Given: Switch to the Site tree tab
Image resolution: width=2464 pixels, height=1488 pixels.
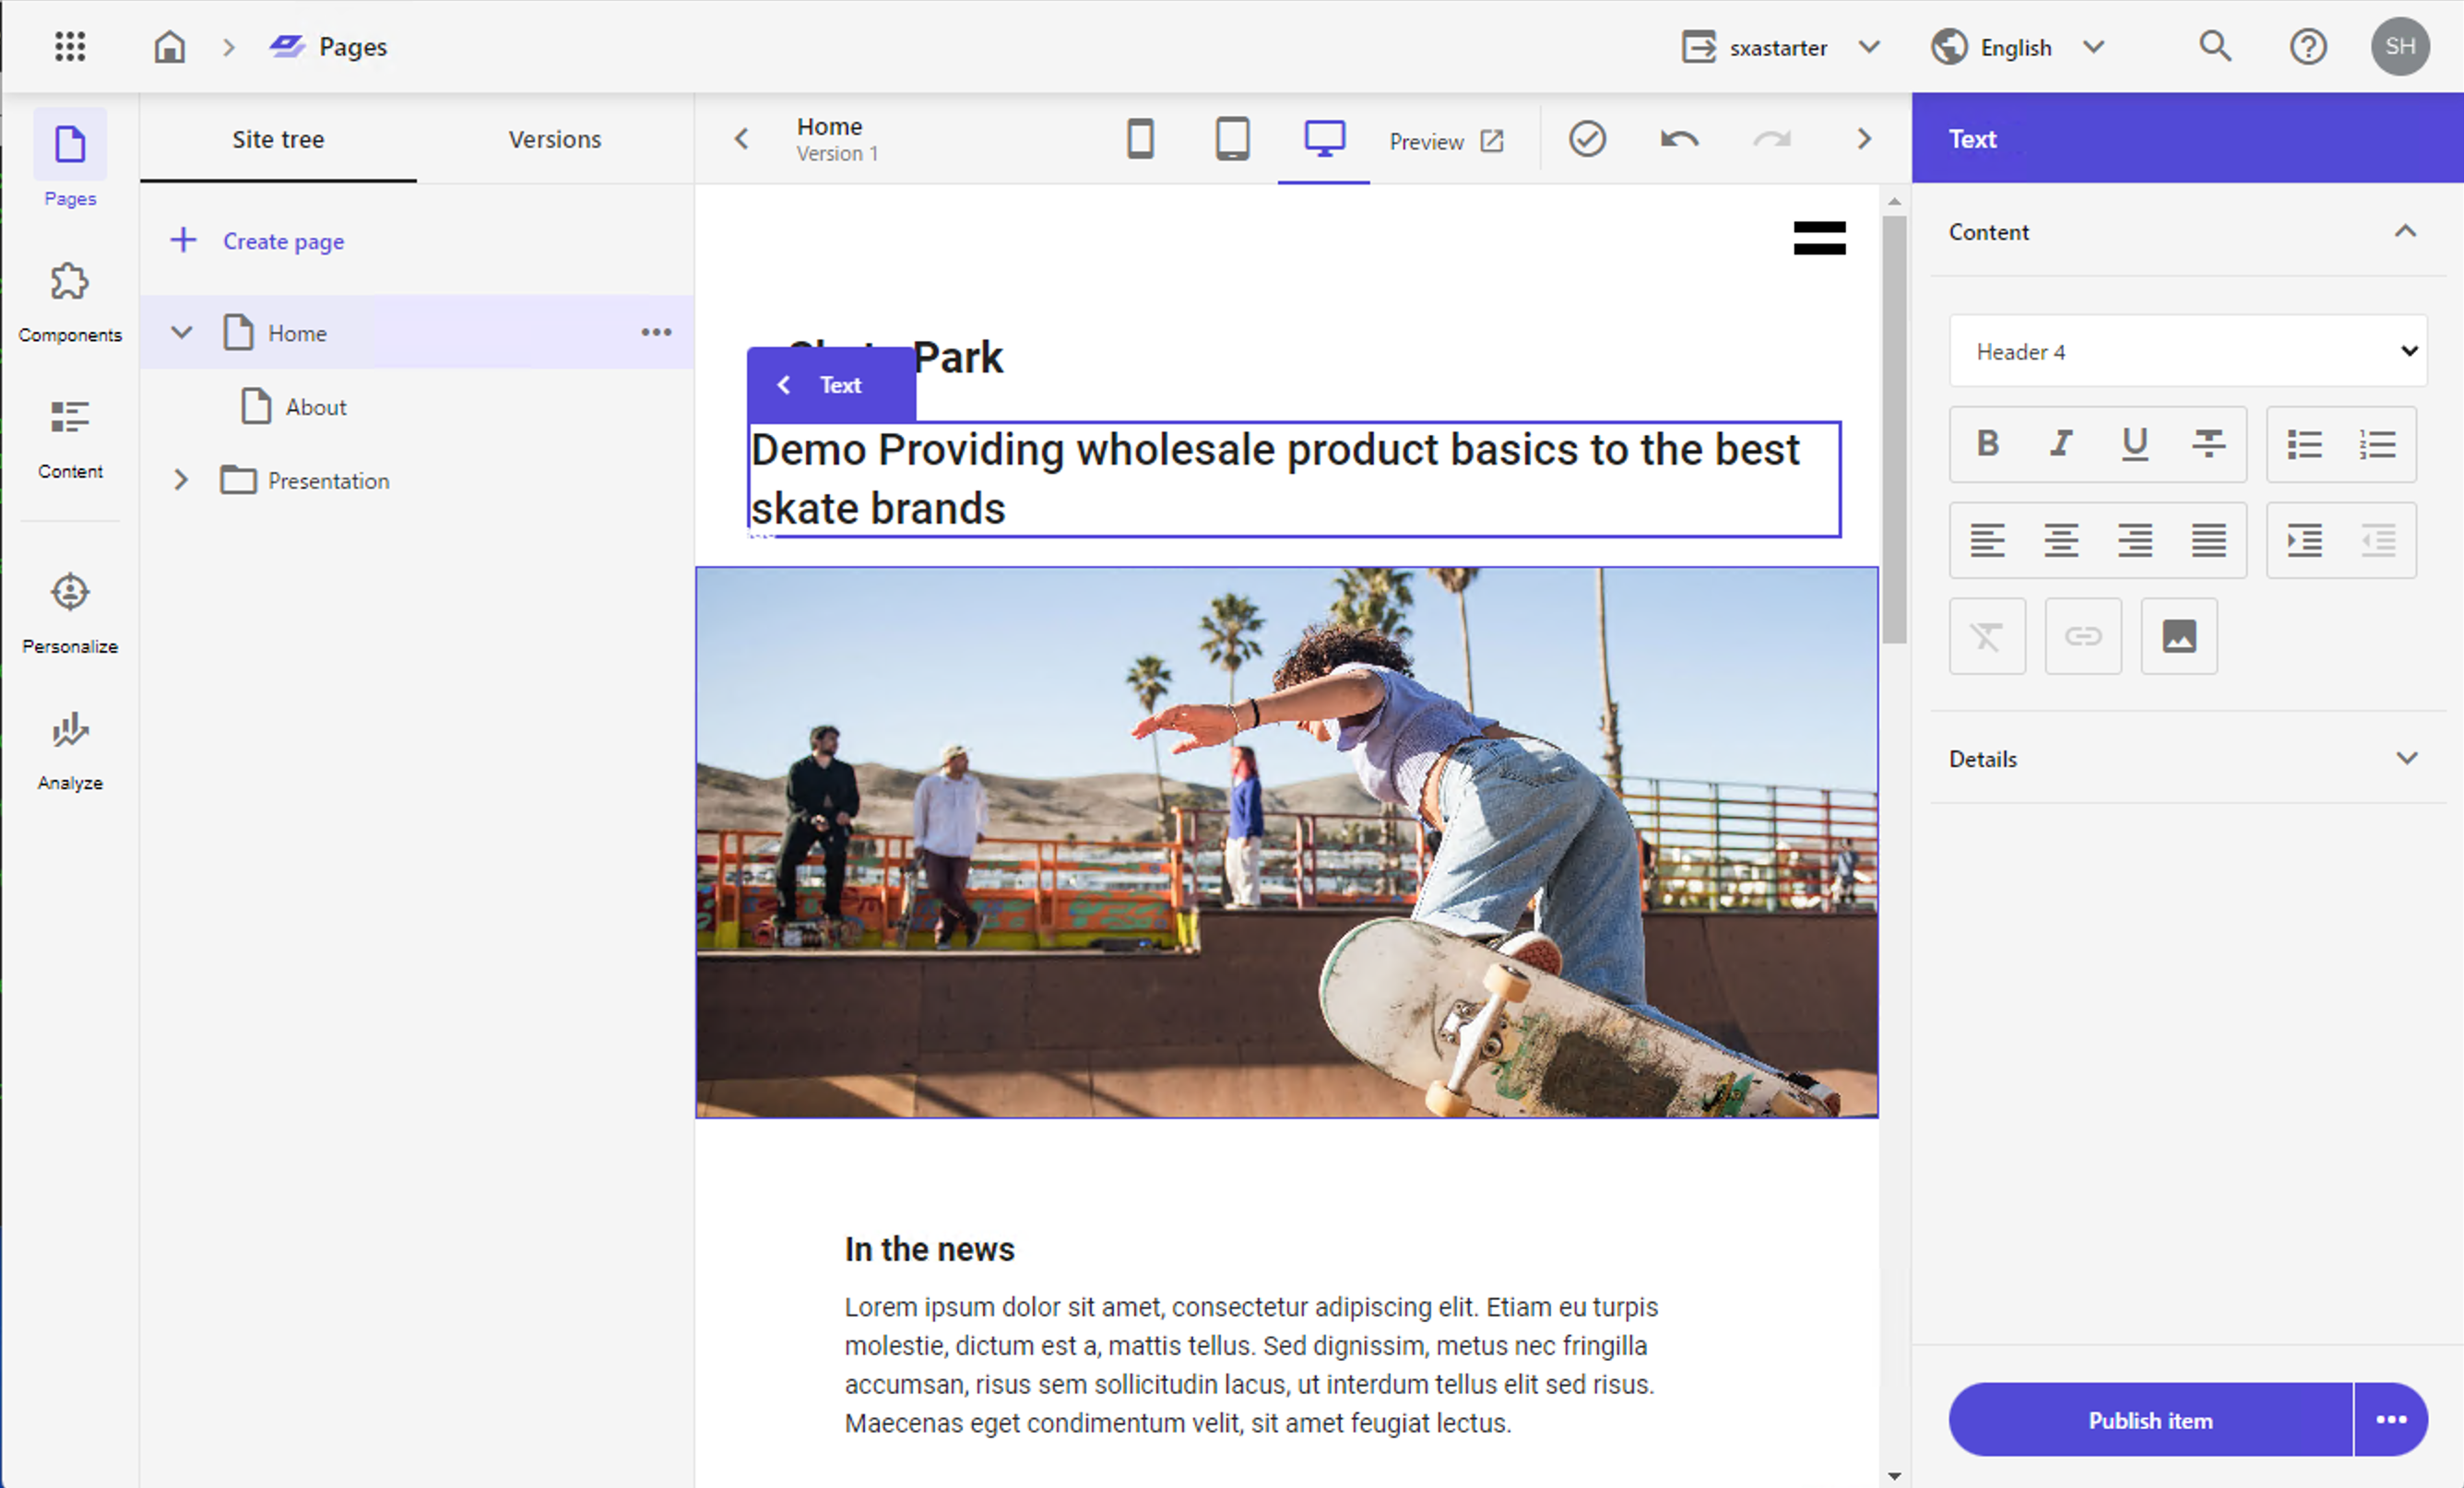Looking at the screenshot, I should click(278, 139).
